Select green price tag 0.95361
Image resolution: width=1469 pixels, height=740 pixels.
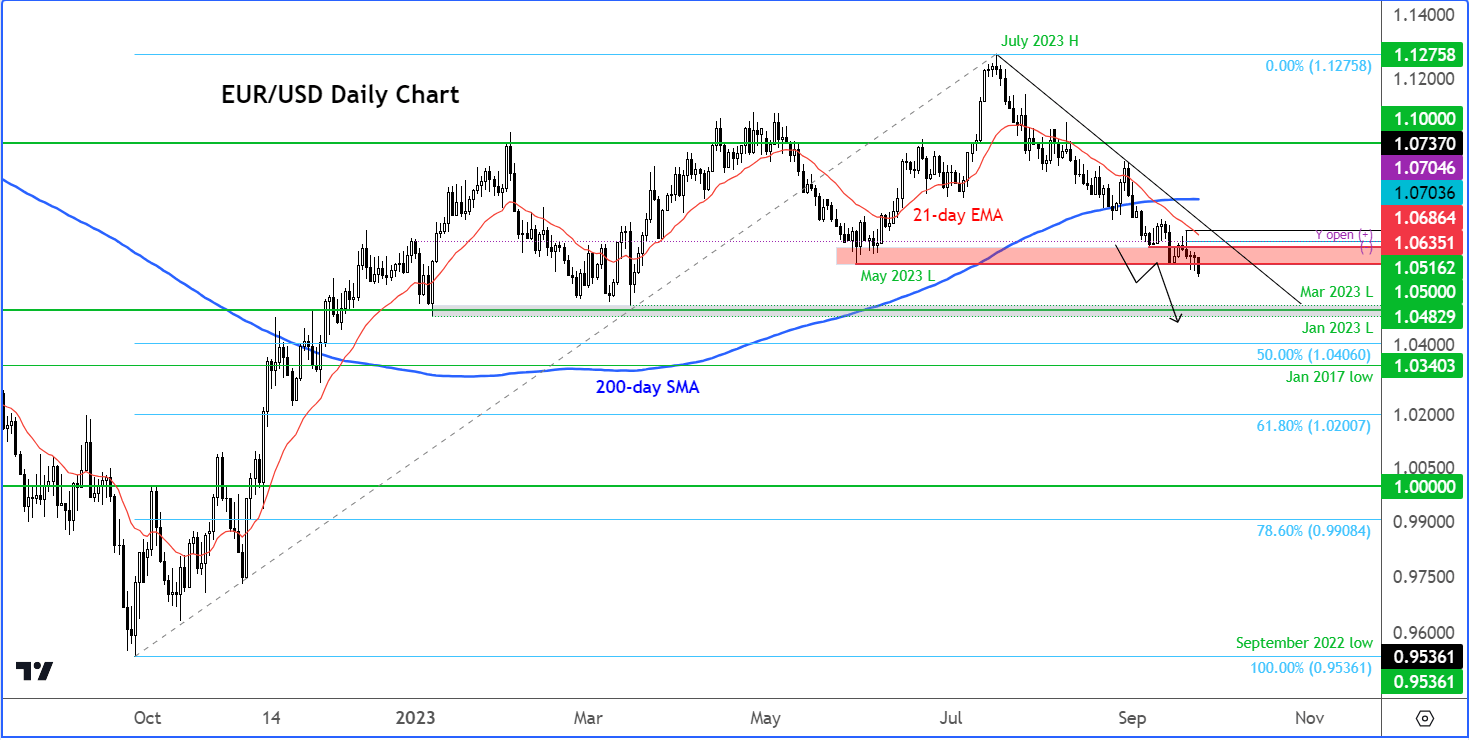pyautogui.click(x=1421, y=682)
